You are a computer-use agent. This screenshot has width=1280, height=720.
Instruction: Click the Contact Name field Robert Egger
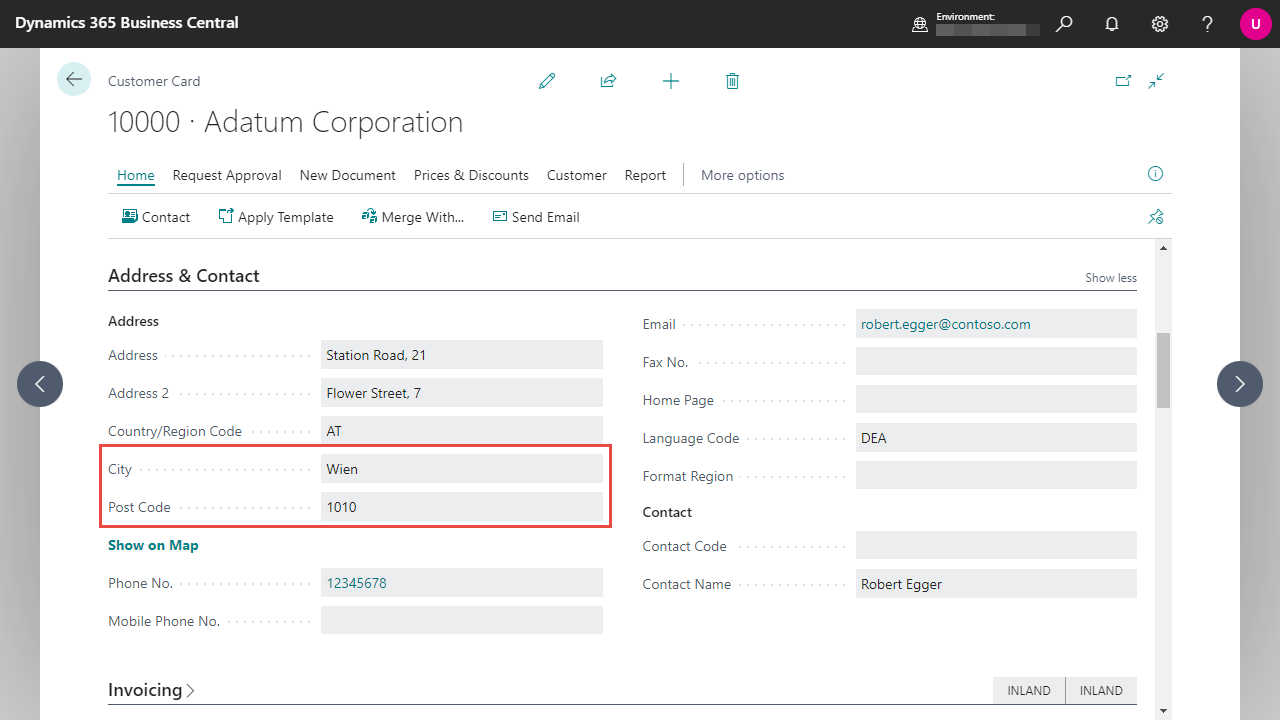(x=996, y=584)
